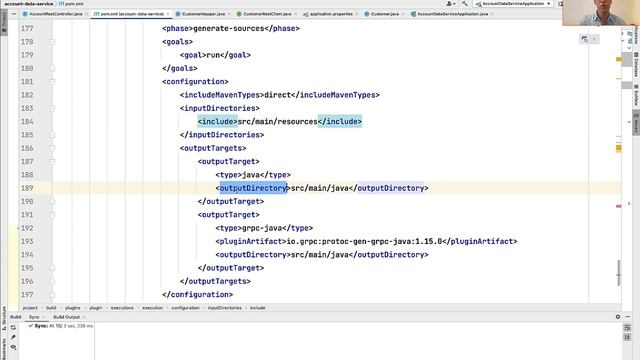The image size is (640, 360).
Task: Close the AccountRestController.java tab
Action: tap(86, 14)
